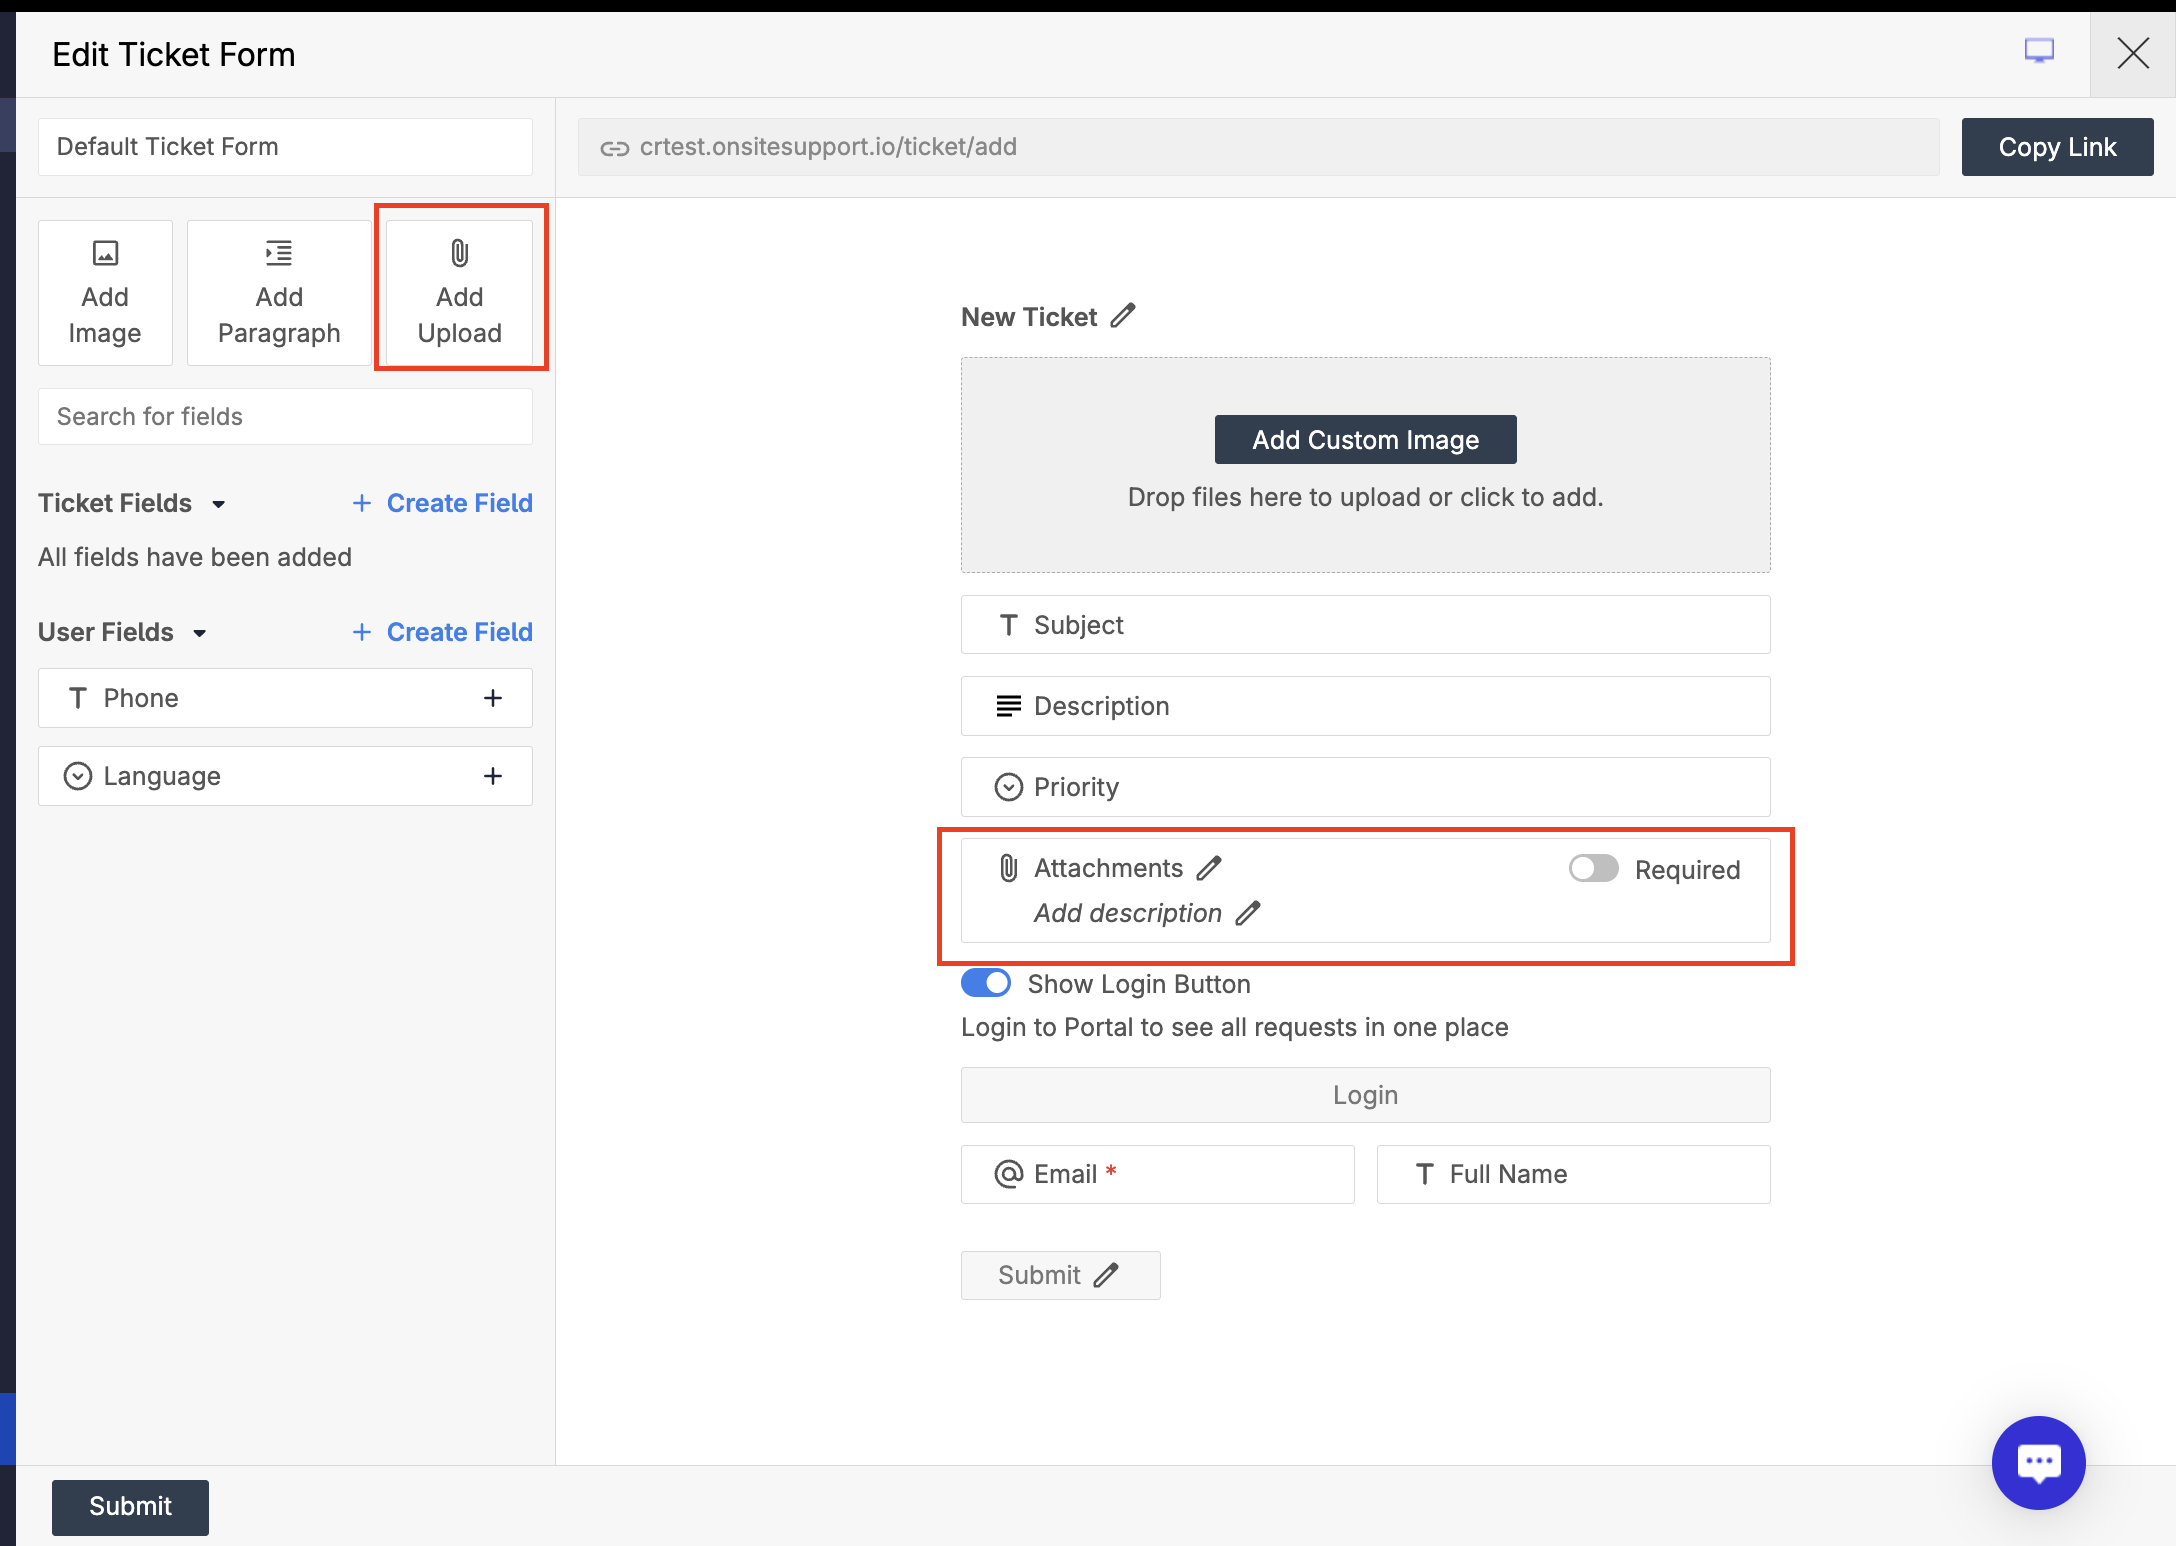The width and height of the screenshot is (2176, 1546).
Task: Click Add Custom Image button
Action: point(1365,440)
